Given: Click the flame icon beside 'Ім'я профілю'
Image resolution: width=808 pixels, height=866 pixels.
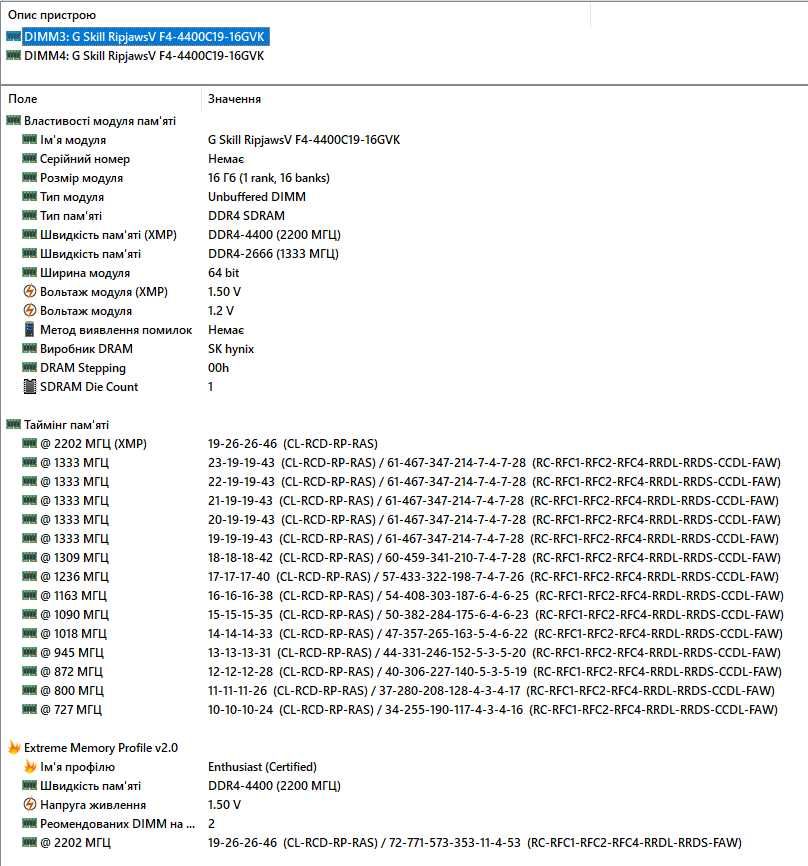Looking at the screenshot, I should coord(29,766).
